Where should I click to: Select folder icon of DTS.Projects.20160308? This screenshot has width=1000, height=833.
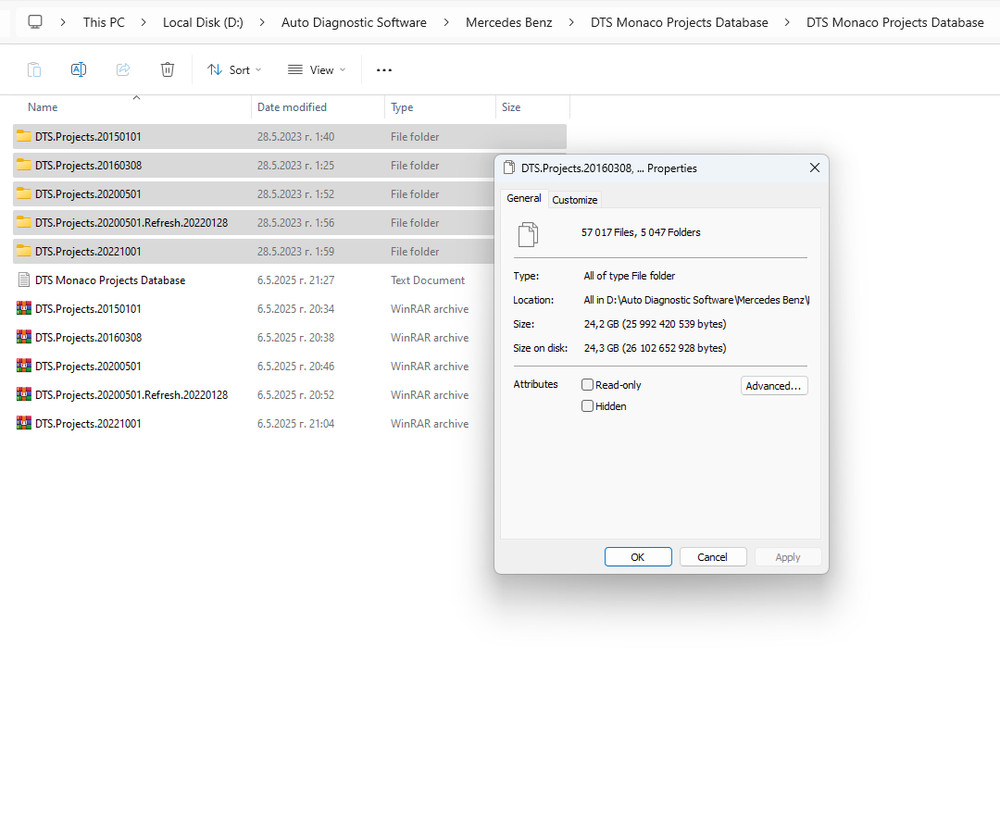24,165
